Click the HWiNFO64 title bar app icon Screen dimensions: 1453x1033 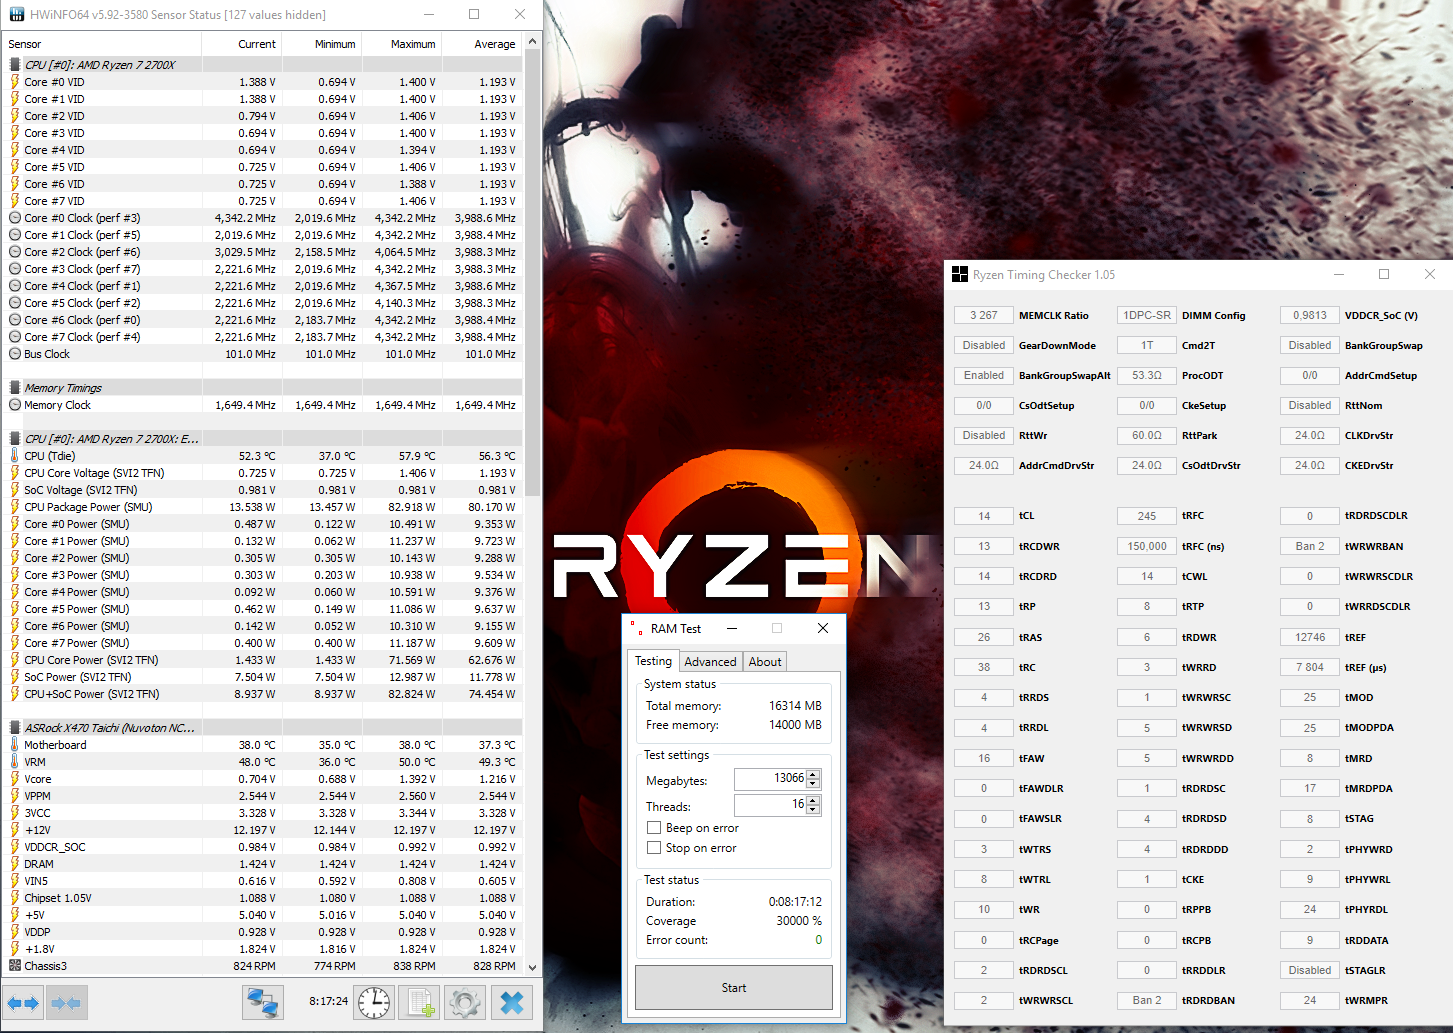pyautogui.click(x=16, y=14)
